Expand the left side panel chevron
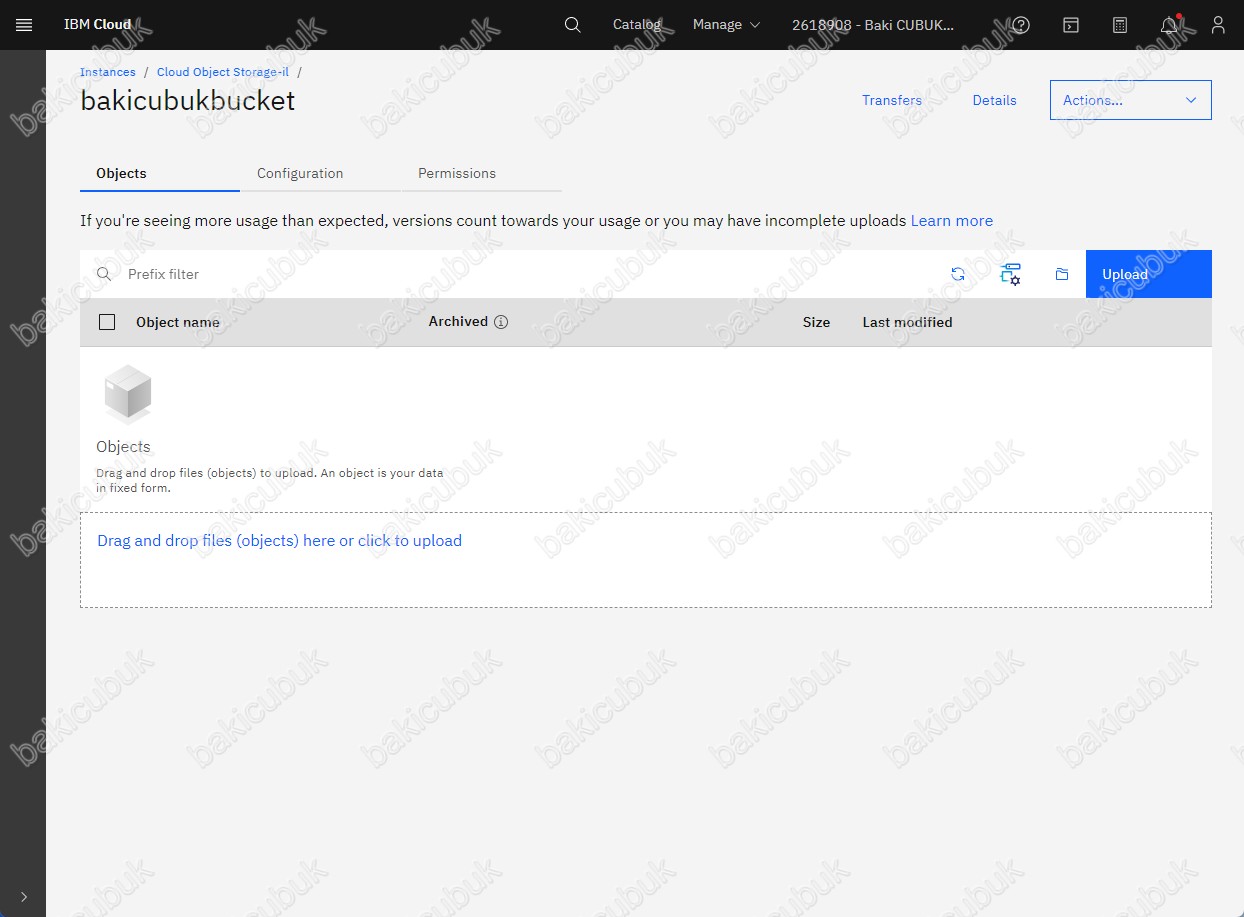1244x917 pixels. [x=24, y=897]
